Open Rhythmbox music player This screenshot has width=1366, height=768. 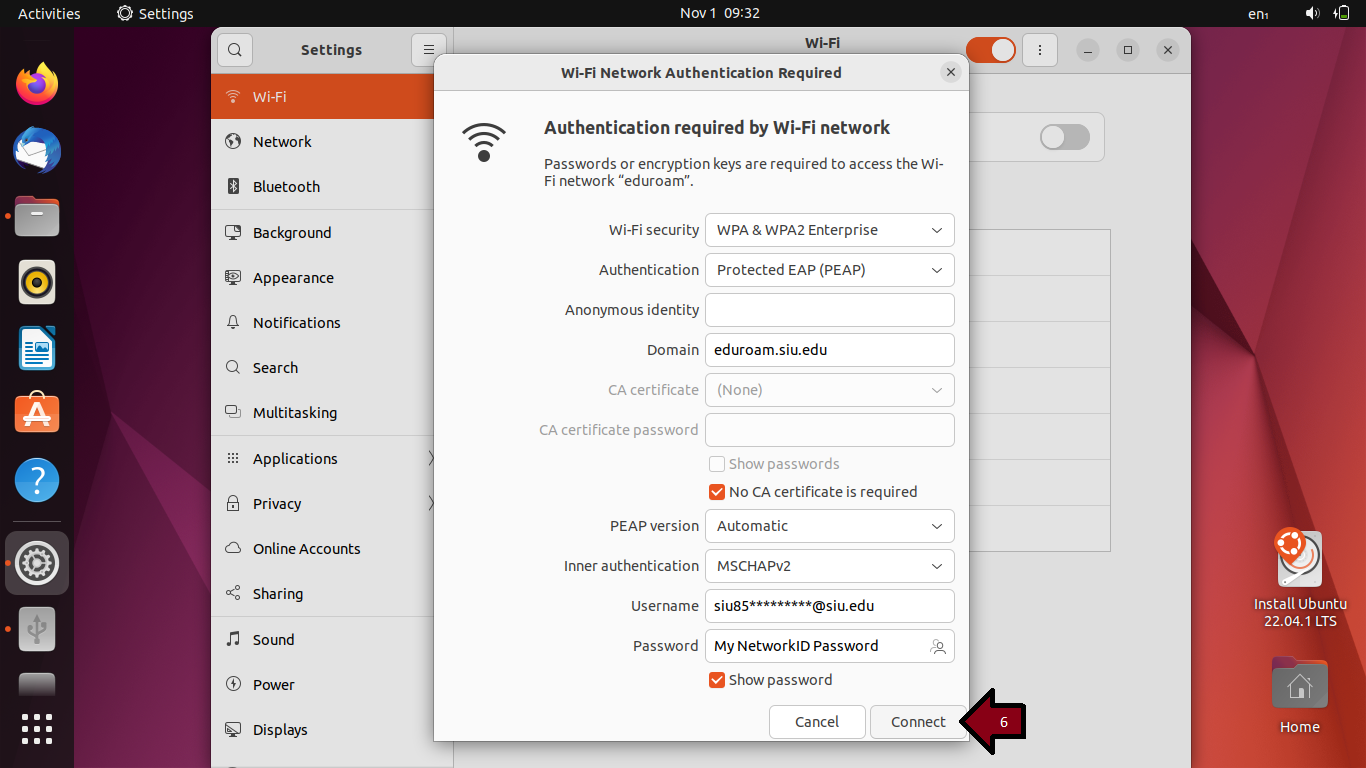36,282
